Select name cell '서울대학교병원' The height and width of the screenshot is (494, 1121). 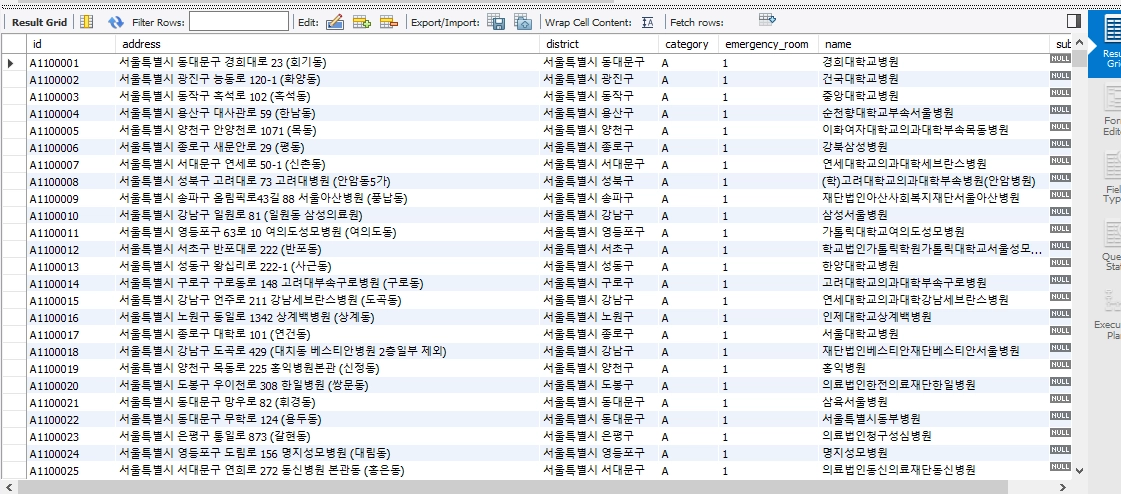[x=934, y=335]
